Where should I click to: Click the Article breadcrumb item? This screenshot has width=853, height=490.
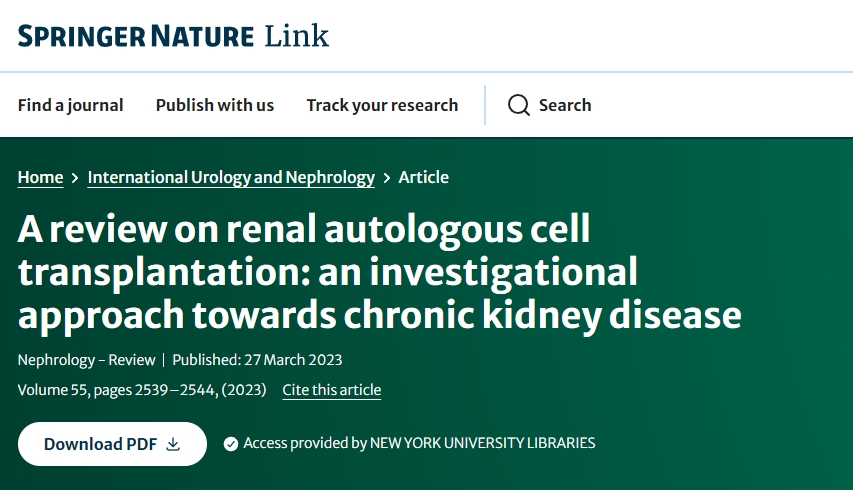tap(424, 177)
